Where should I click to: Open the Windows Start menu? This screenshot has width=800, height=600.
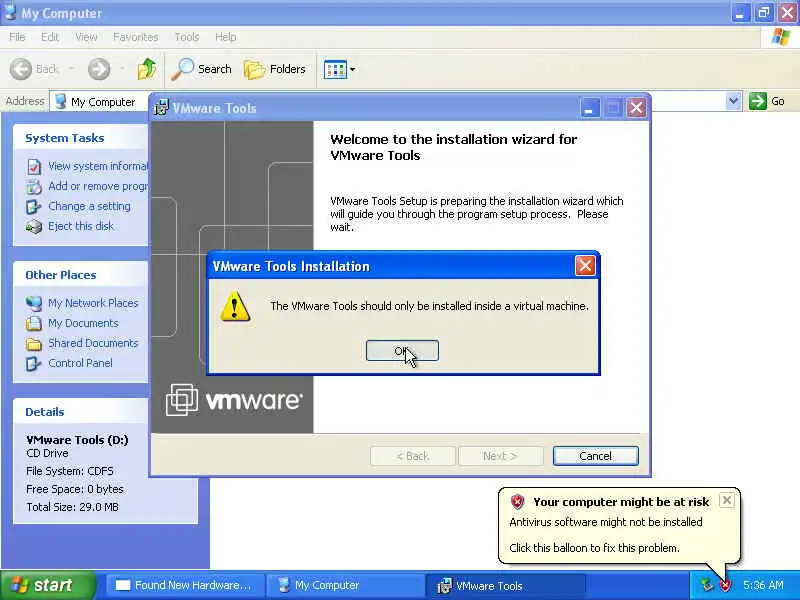click(47, 585)
